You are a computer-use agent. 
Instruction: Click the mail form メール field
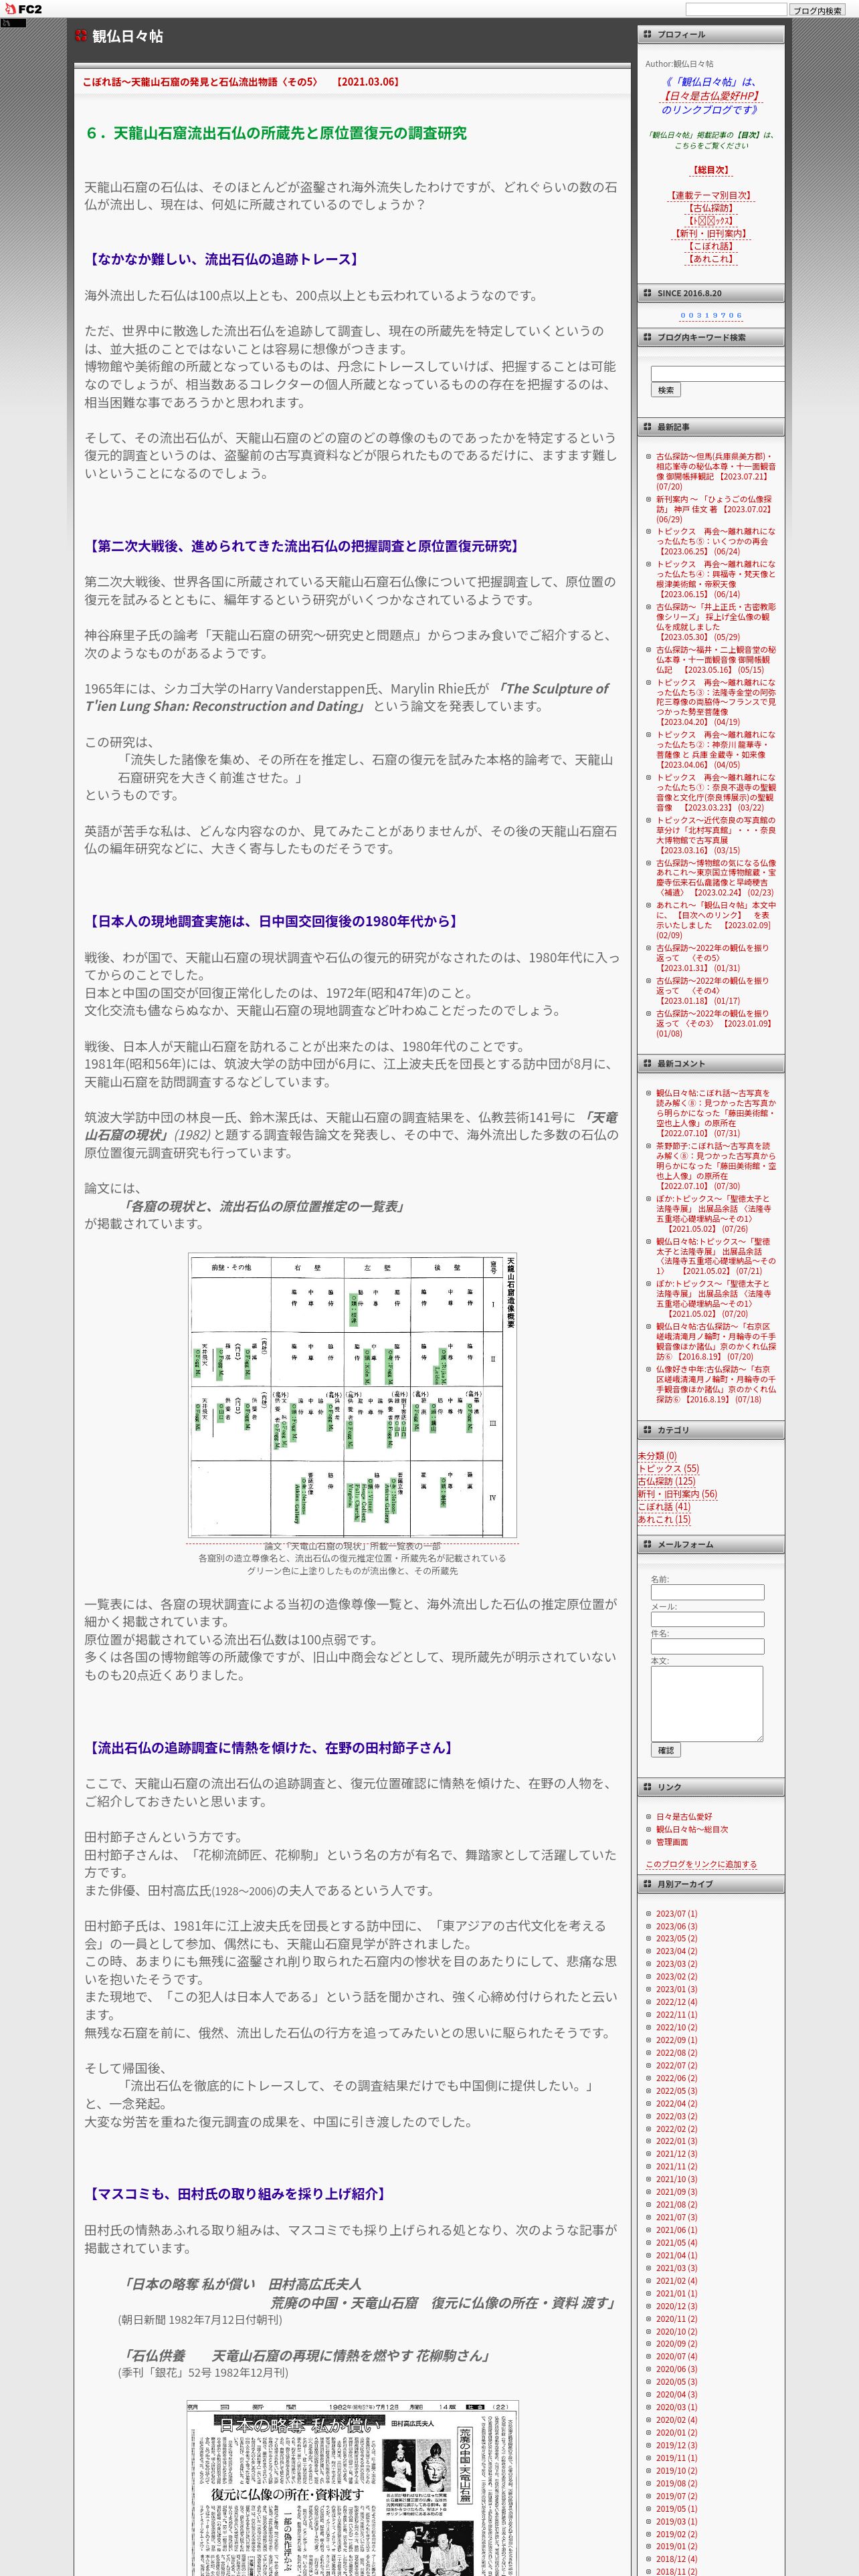pyautogui.click(x=707, y=1619)
